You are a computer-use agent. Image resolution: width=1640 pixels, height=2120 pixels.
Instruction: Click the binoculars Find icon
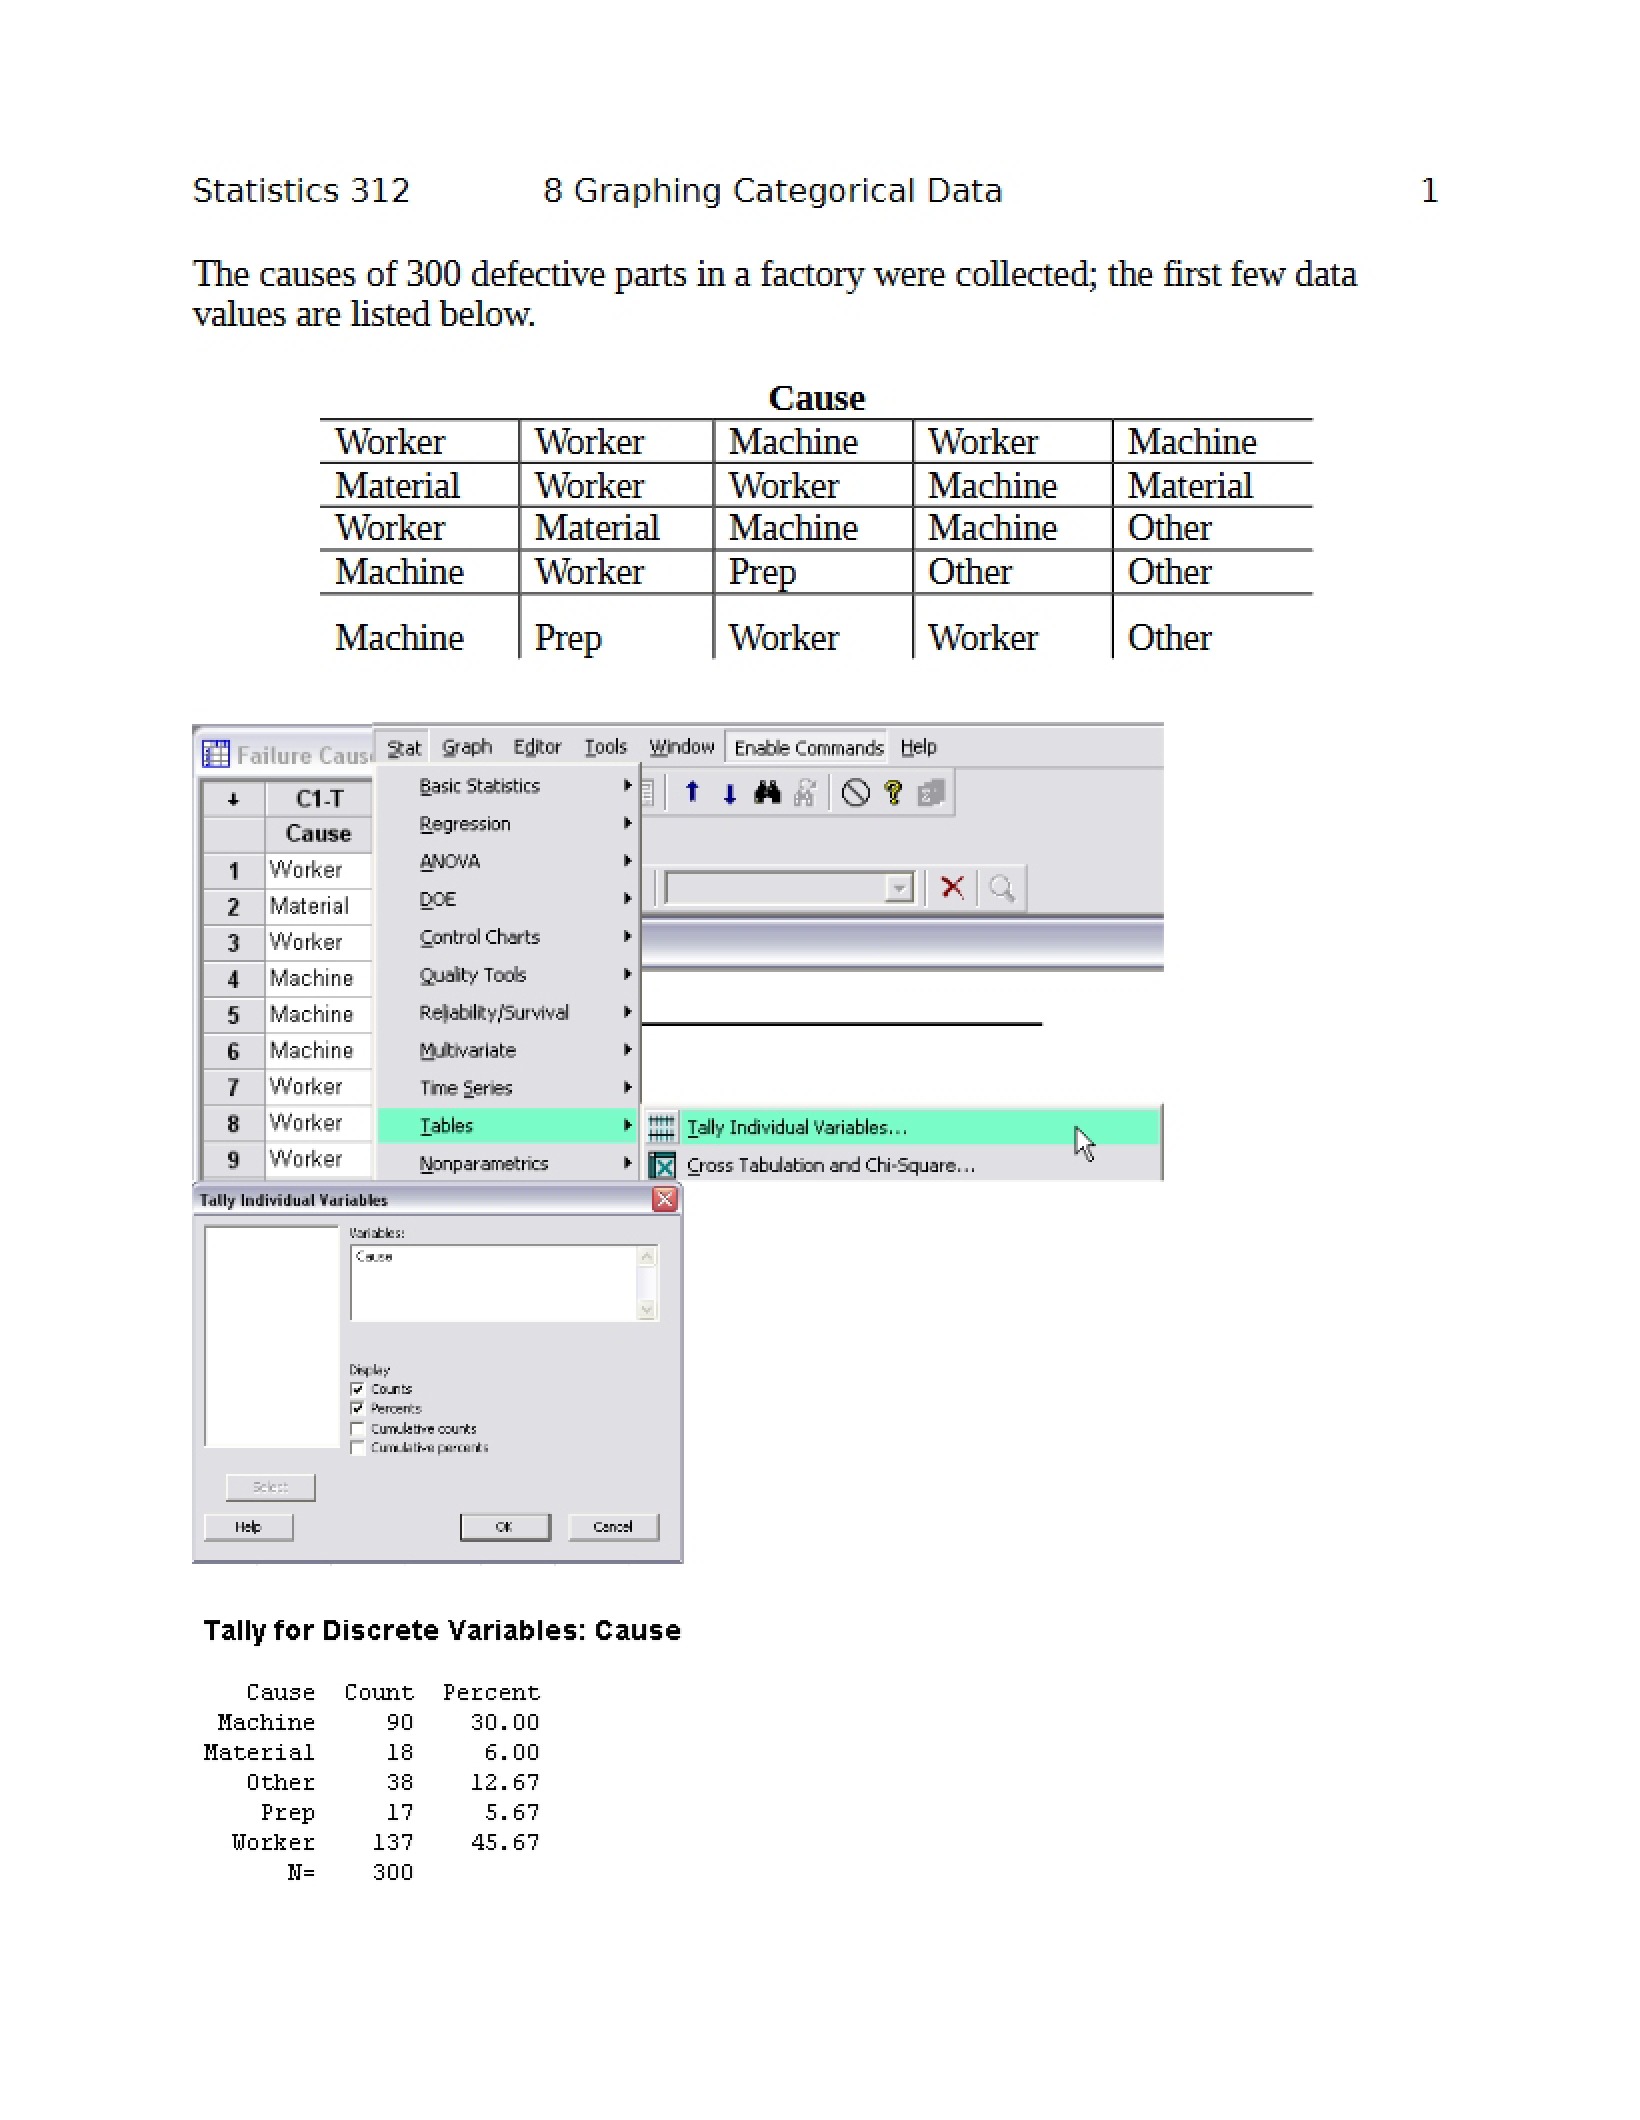coord(767,793)
